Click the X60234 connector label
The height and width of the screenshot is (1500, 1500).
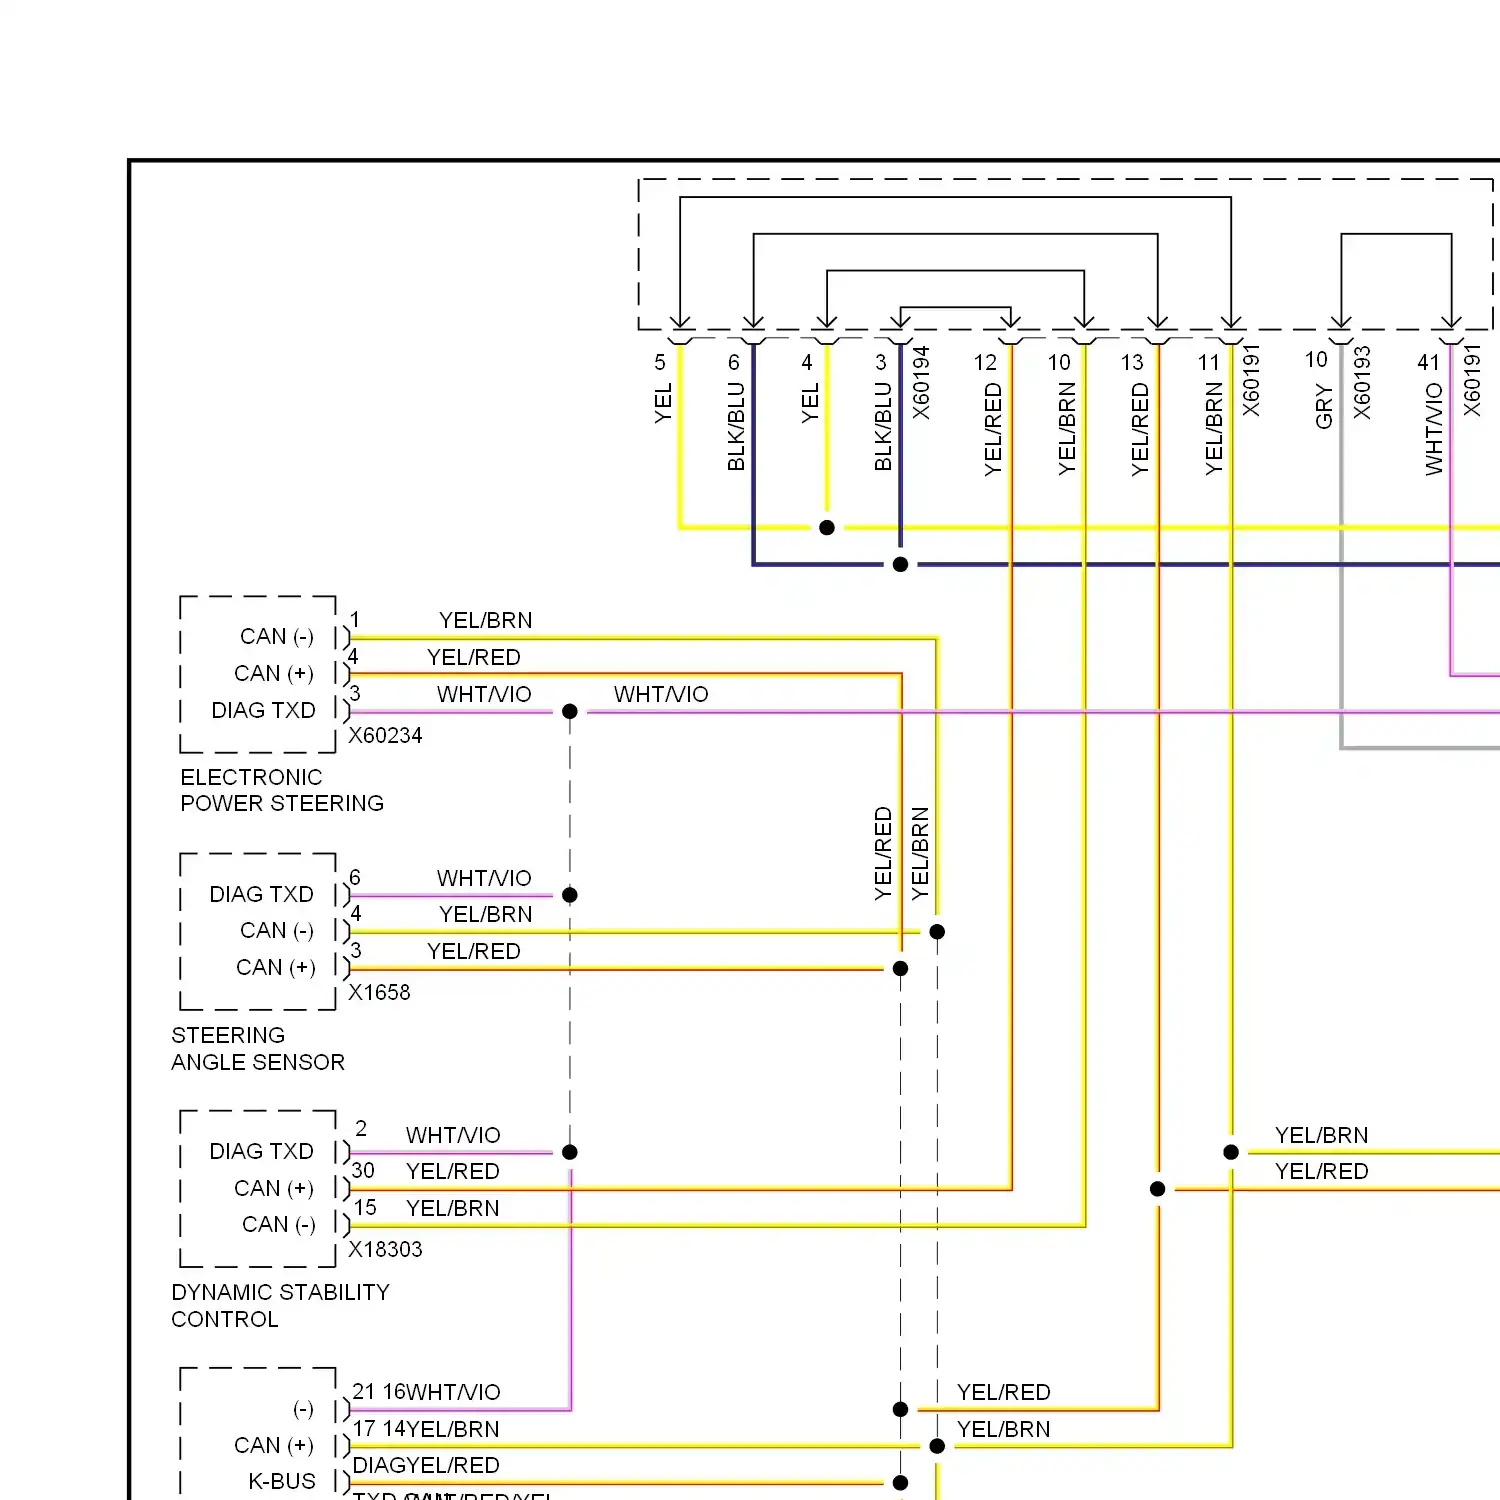tap(385, 735)
